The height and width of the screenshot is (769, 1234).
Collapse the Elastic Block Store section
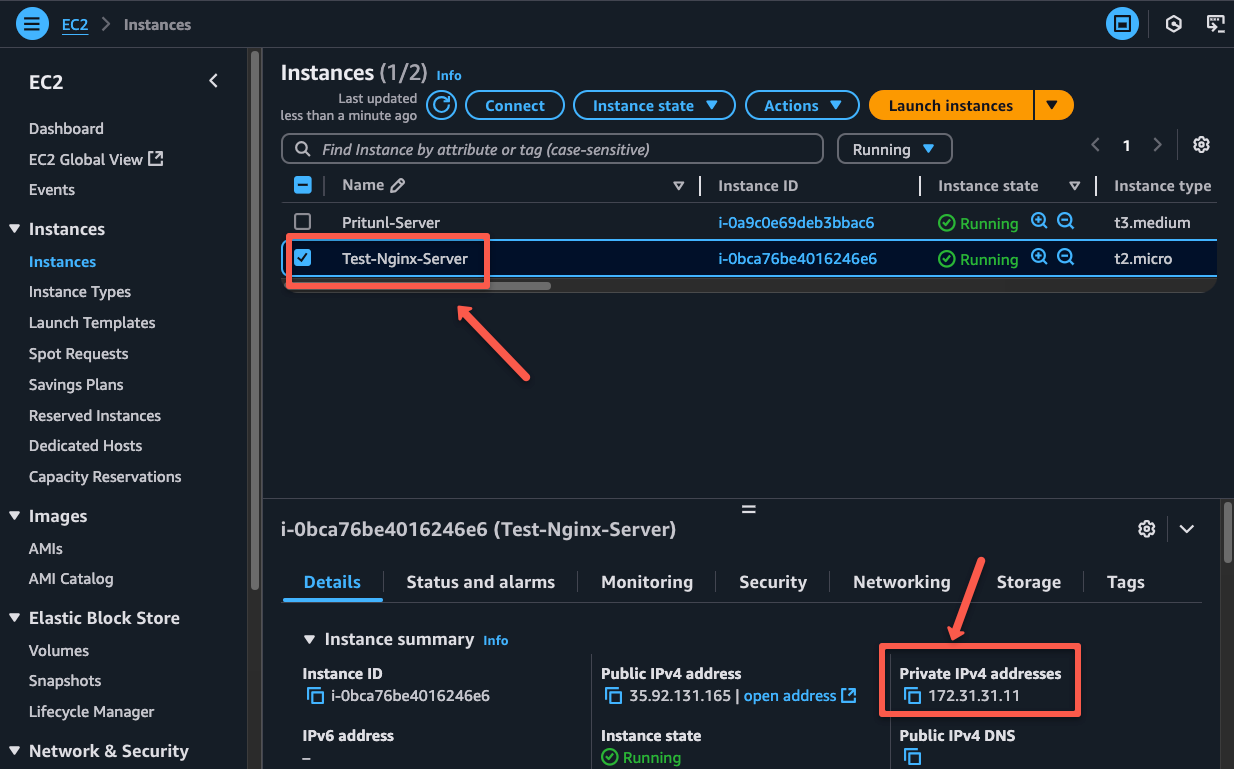[x=14, y=618]
